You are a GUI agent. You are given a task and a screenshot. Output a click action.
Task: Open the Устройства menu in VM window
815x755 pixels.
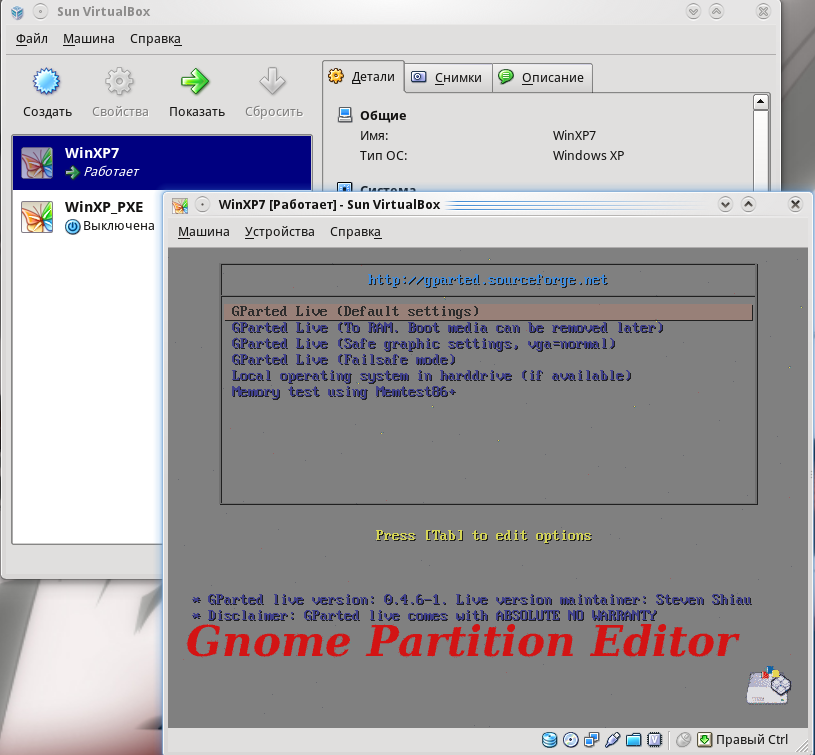point(280,232)
